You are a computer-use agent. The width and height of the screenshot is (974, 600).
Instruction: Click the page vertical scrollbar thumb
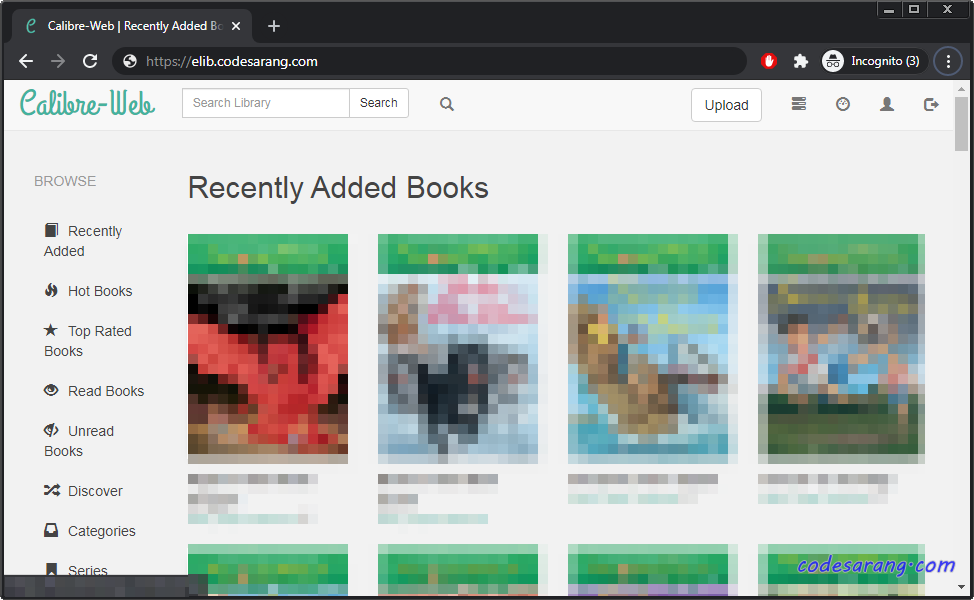(x=961, y=124)
